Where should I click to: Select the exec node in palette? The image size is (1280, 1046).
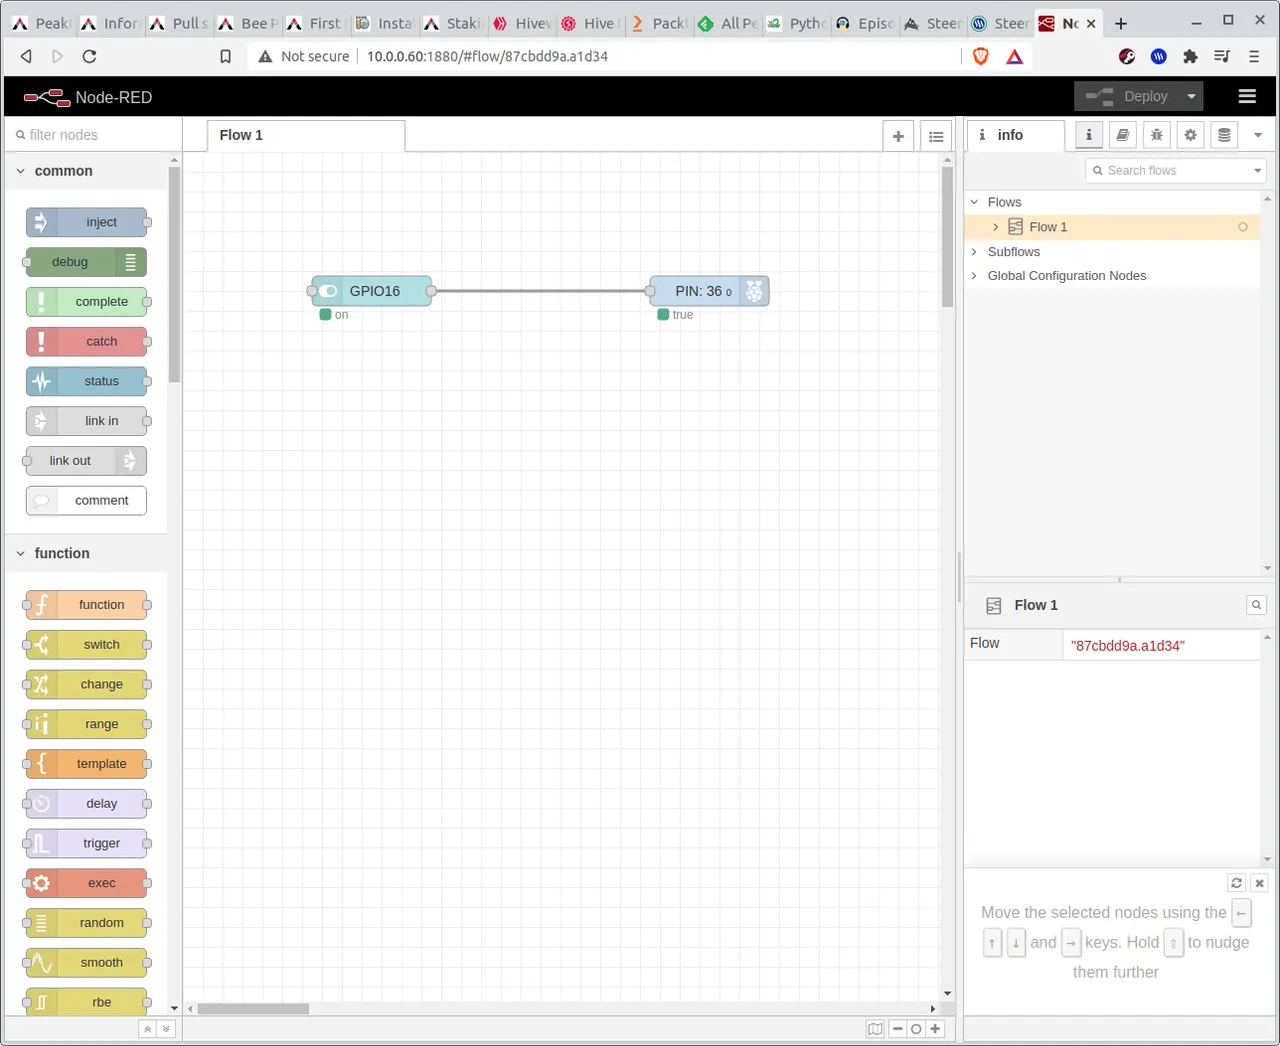point(87,883)
